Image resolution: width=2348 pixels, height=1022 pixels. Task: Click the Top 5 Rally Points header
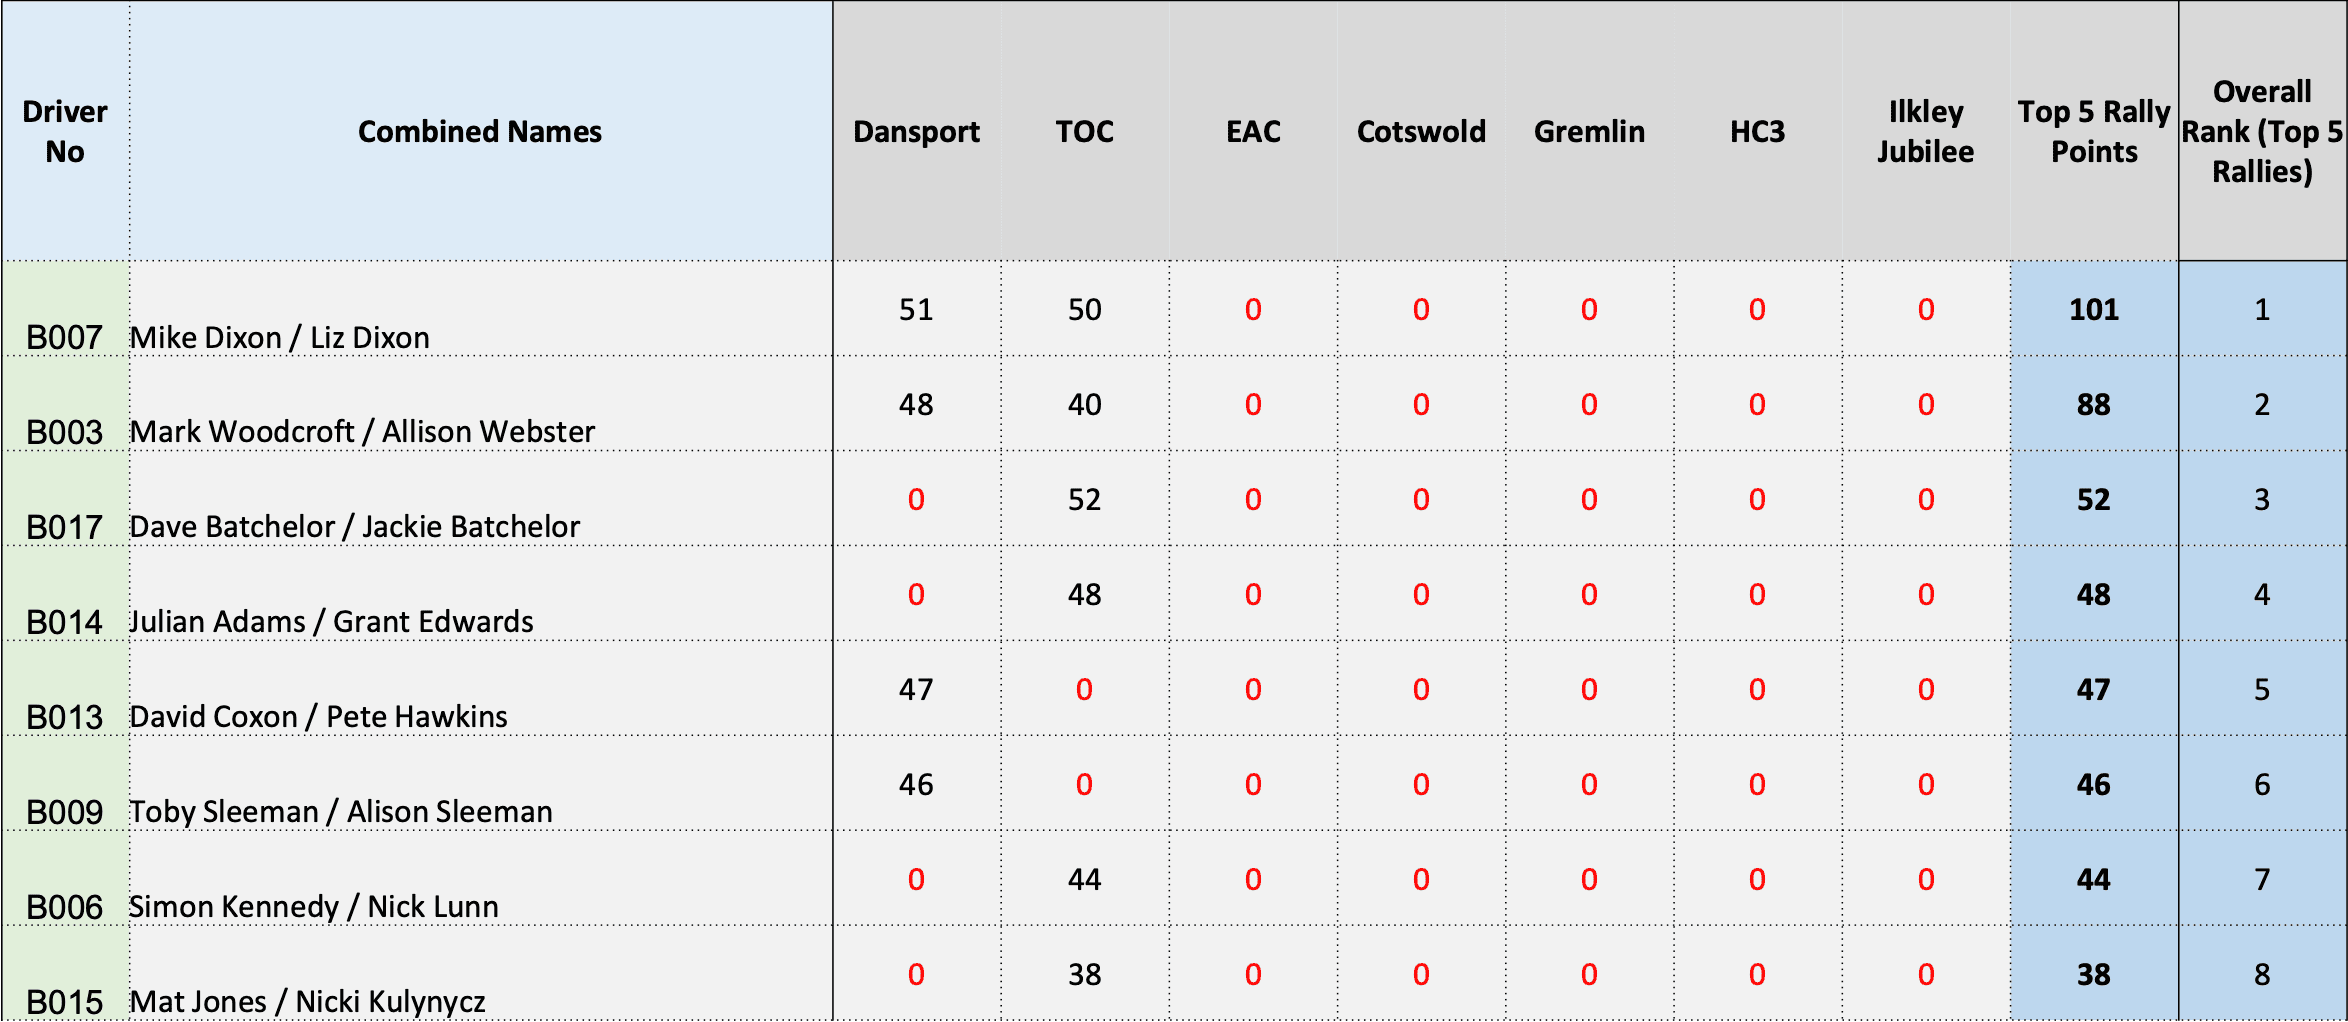click(x=2093, y=131)
